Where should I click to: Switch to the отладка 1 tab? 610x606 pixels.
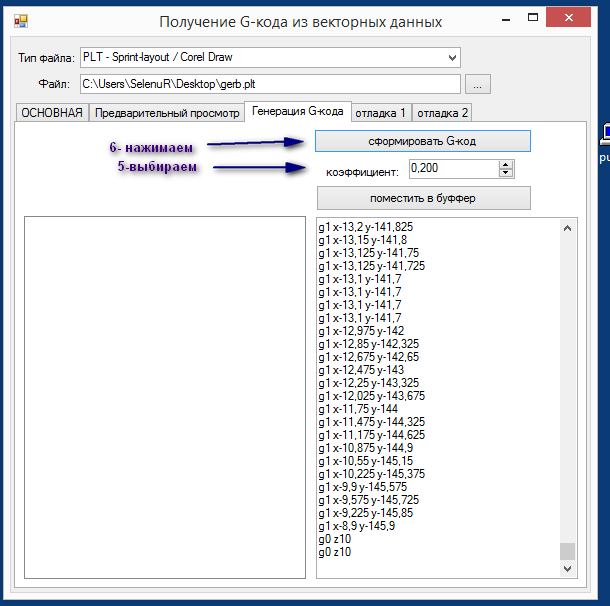(x=381, y=113)
